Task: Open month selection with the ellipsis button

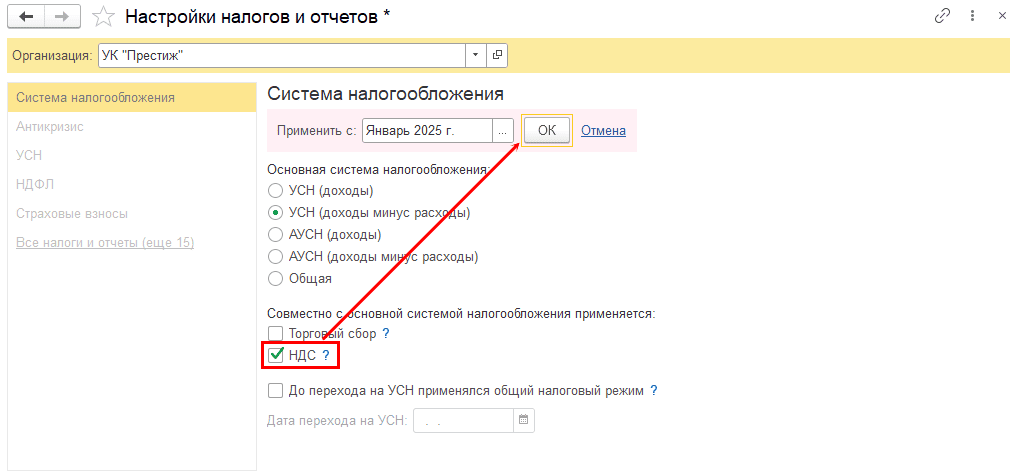Action: click(504, 131)
